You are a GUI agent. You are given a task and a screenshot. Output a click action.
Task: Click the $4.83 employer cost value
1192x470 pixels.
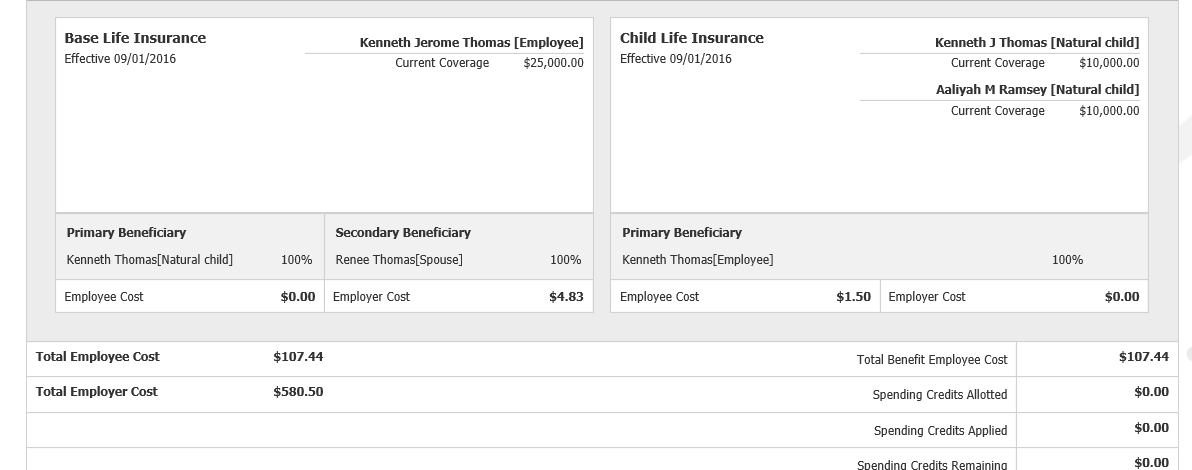click(566, 297)
